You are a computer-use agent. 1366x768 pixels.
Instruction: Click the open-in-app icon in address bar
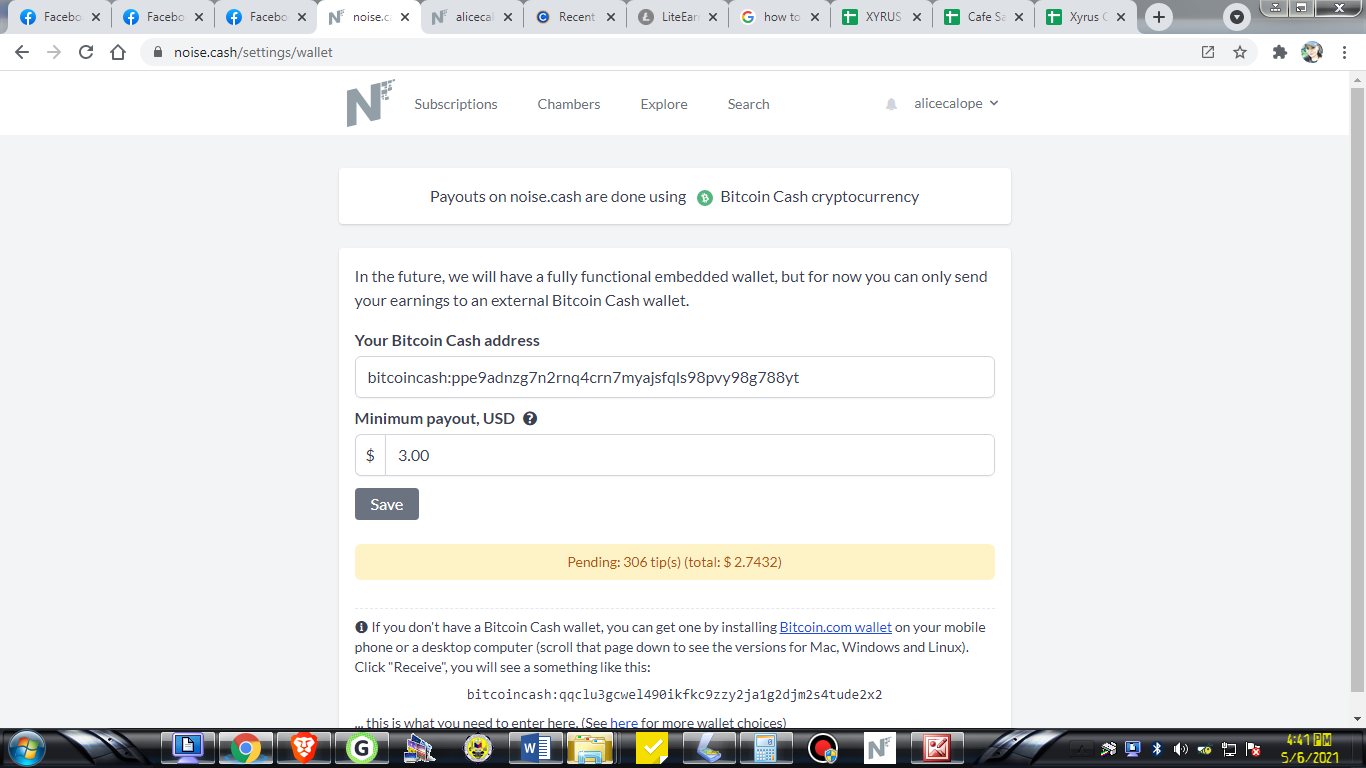[1208, 52]
